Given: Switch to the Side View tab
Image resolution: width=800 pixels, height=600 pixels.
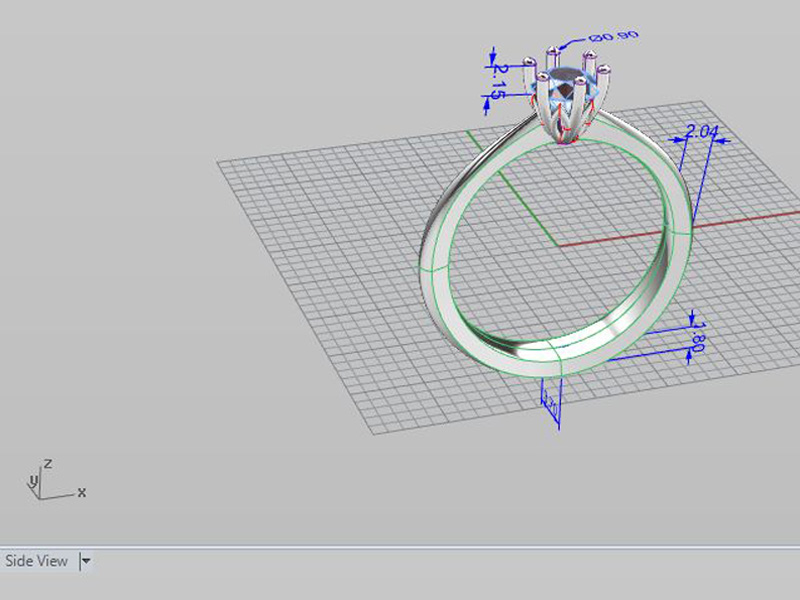Looking at the screenshot, I should (37, 561).
